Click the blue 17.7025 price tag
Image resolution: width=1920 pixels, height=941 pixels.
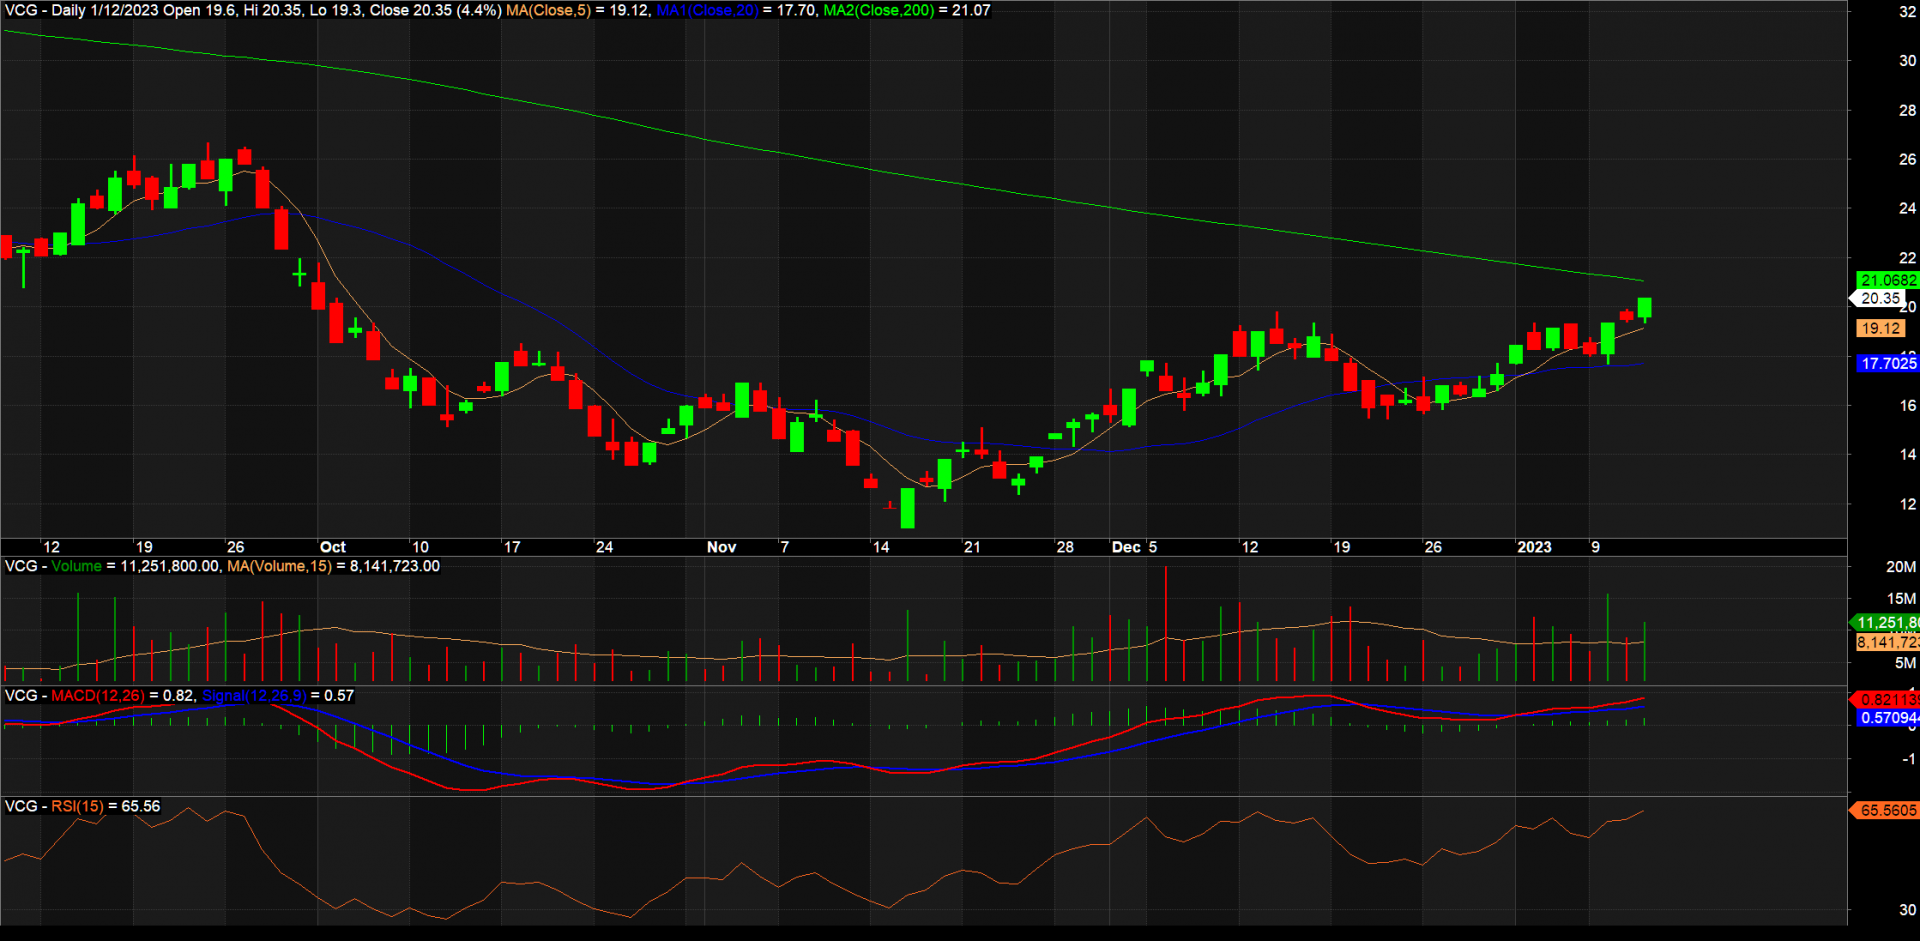pyautogui.click(x=1888, y=363)
